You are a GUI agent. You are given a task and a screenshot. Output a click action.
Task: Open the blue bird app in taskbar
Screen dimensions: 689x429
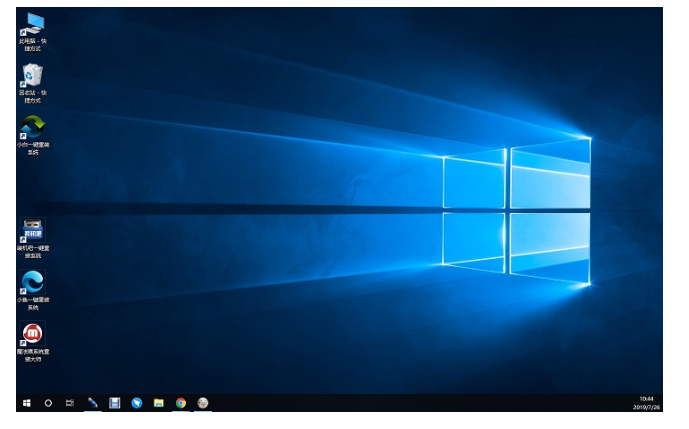coord(136,402)
